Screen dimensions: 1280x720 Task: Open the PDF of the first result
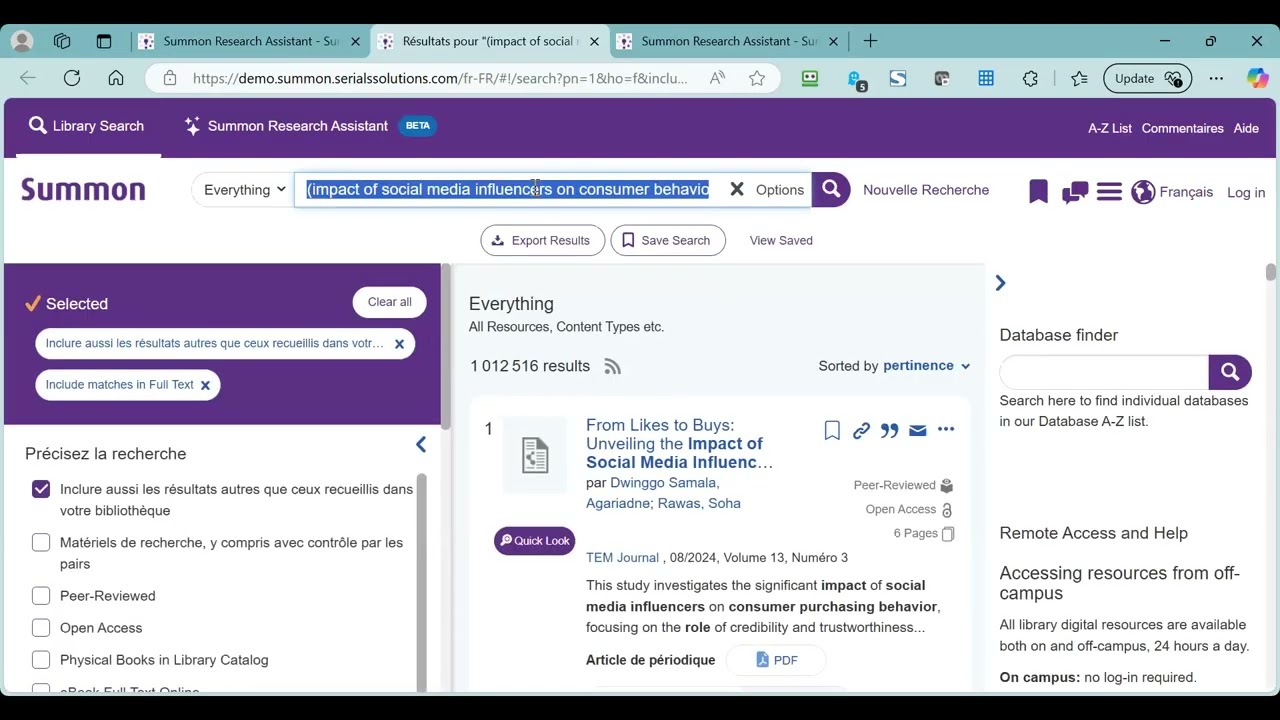pyautogui.click(x=776, y=660)
